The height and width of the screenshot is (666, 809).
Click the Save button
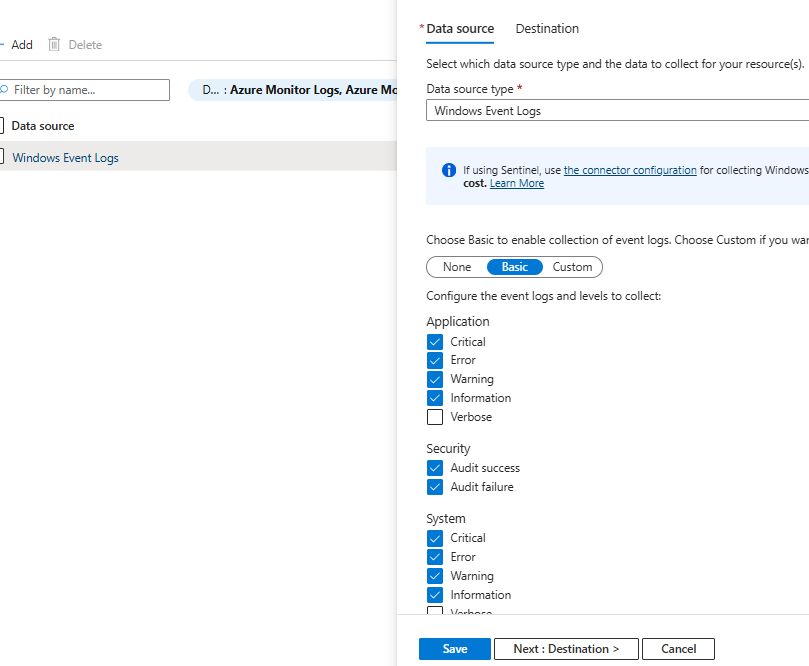click(454, 649)
